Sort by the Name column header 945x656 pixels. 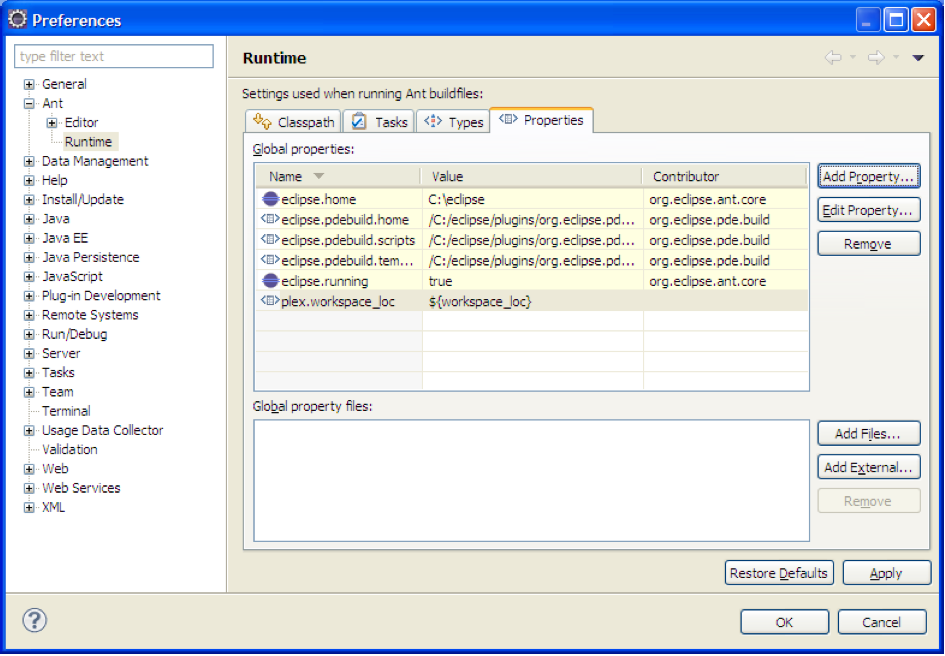338,176
